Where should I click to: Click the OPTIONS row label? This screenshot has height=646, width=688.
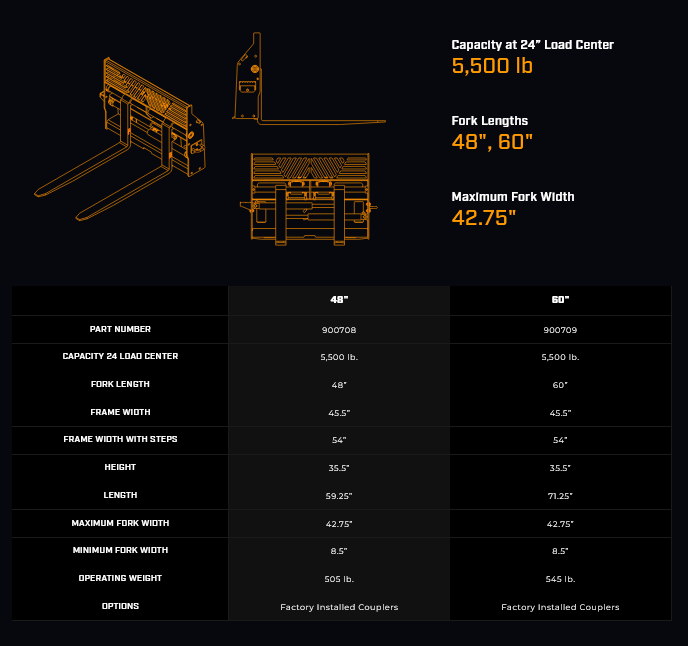pos(120,606)
